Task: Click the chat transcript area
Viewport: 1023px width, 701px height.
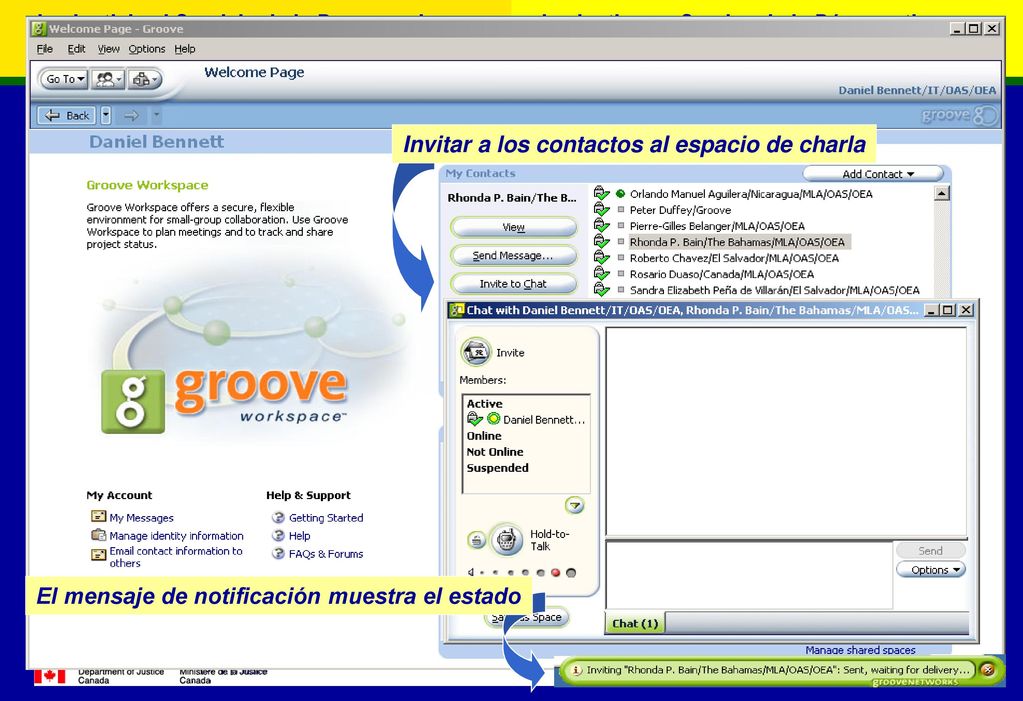Action: pyautogui.click(x=786, y=431)
